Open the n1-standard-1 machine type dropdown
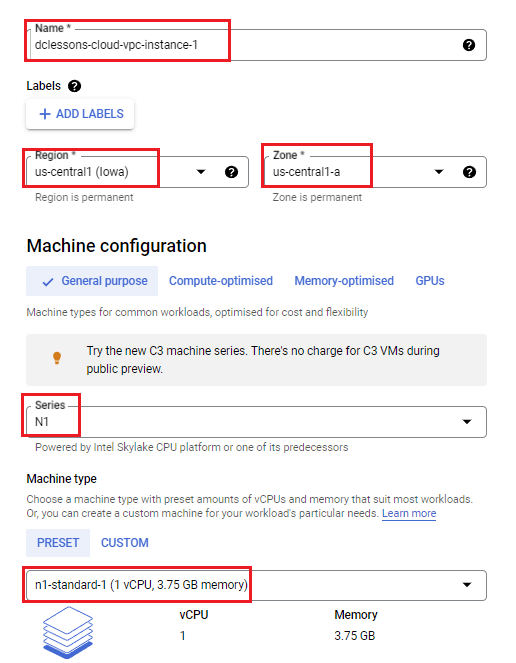This screenshot has height=663, width=516. 256,585
